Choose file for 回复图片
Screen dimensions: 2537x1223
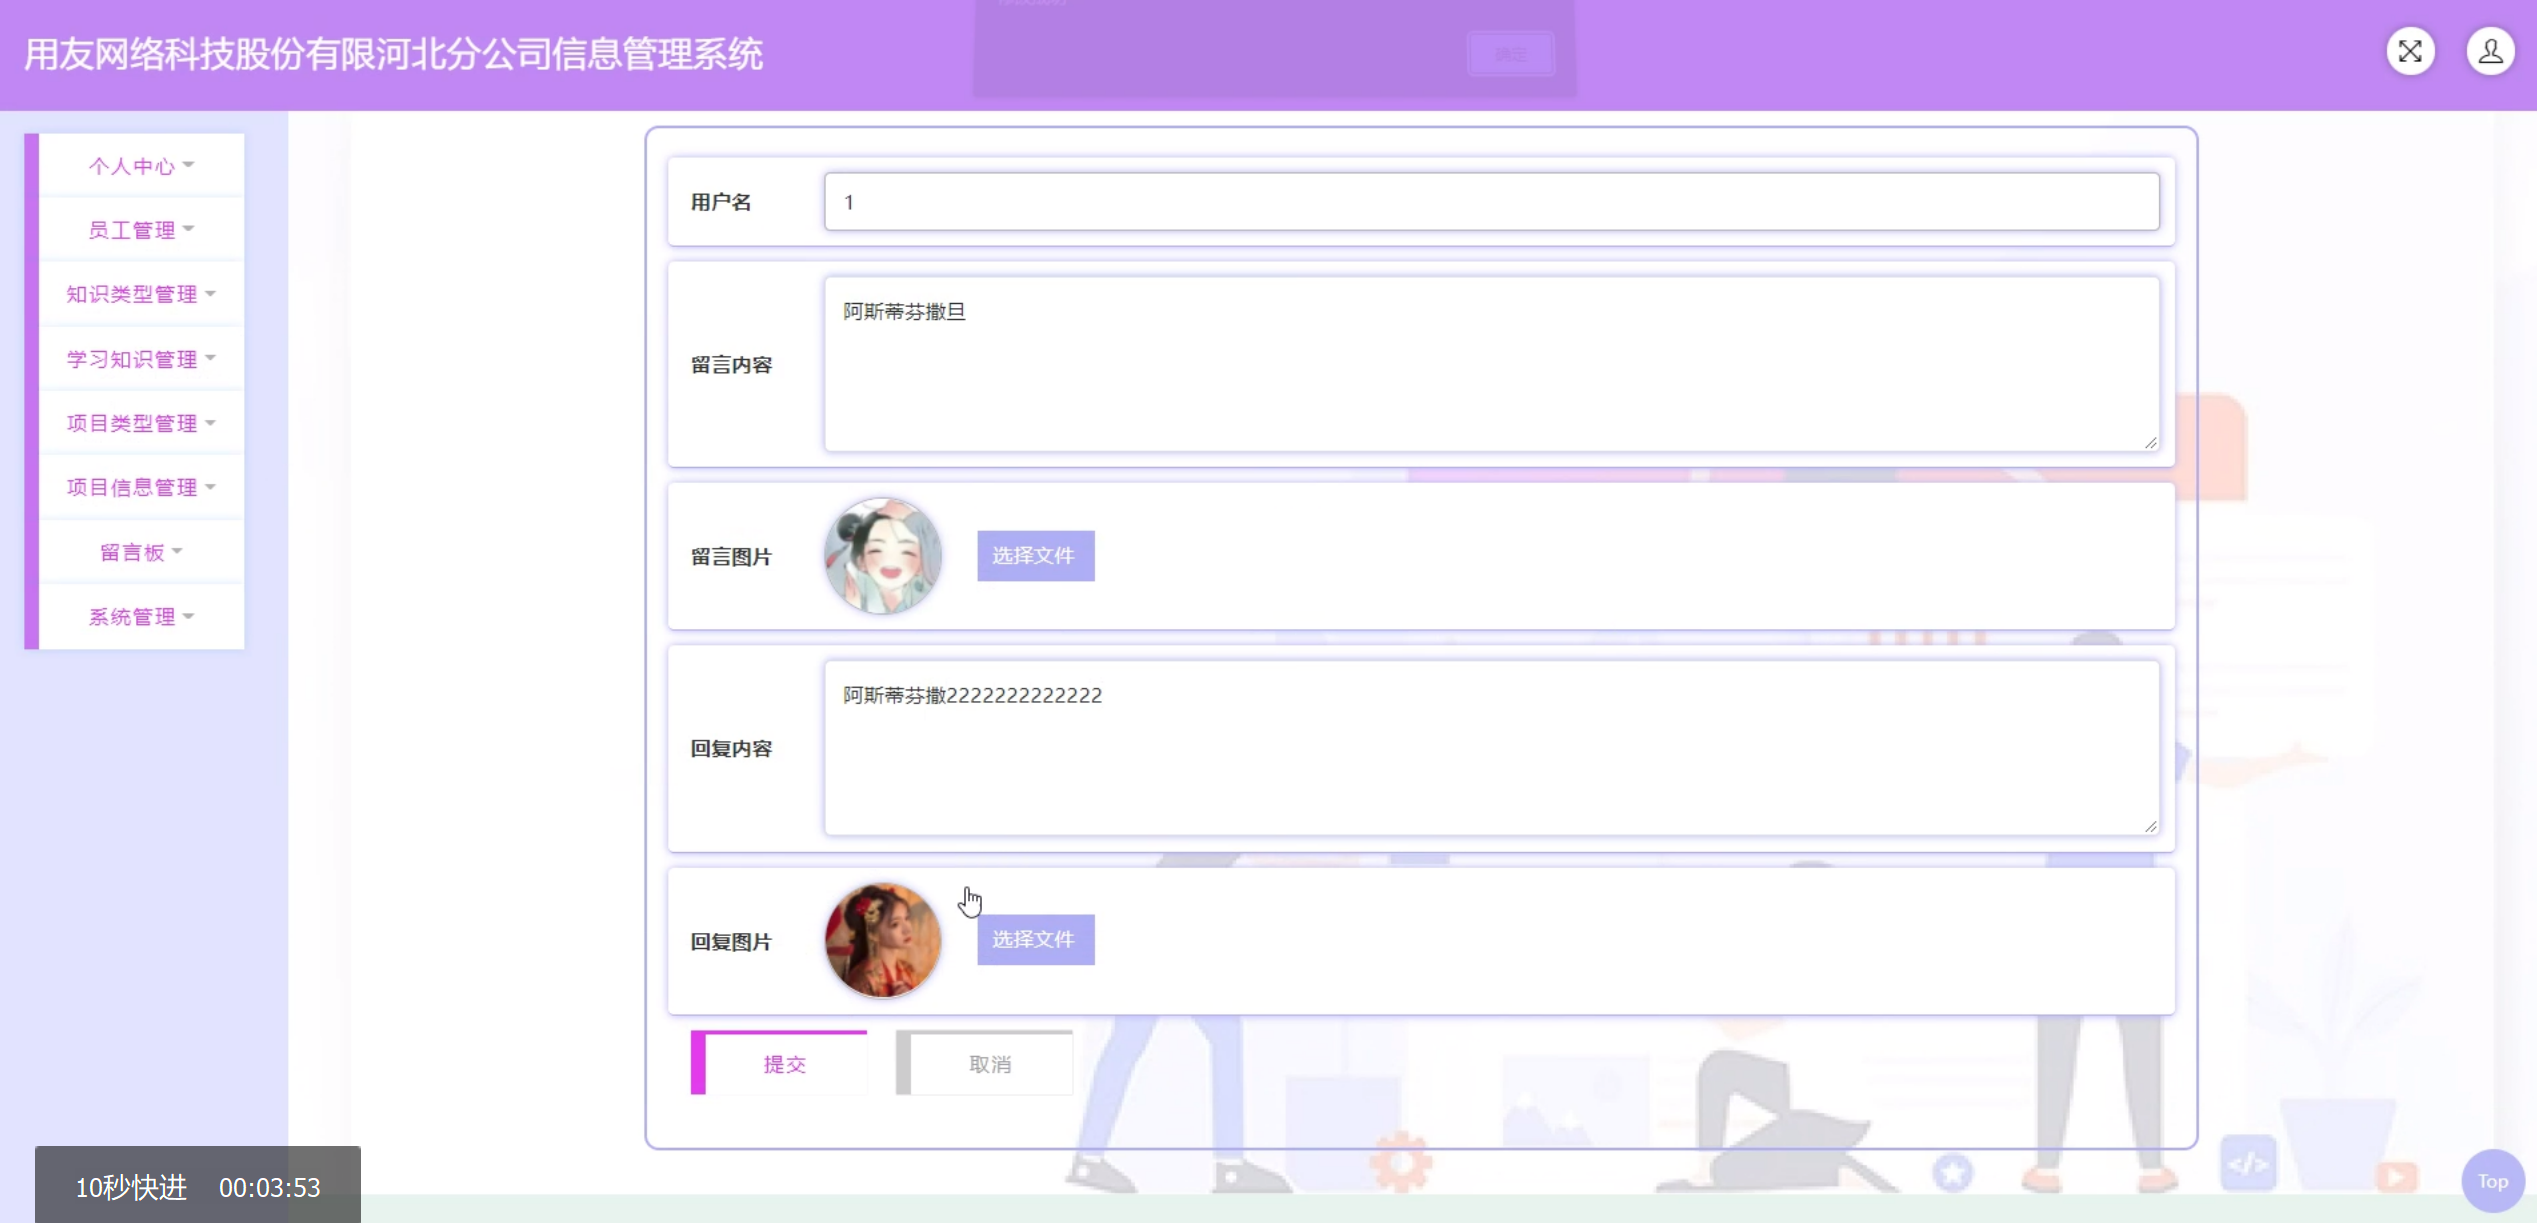[1035, 940]
